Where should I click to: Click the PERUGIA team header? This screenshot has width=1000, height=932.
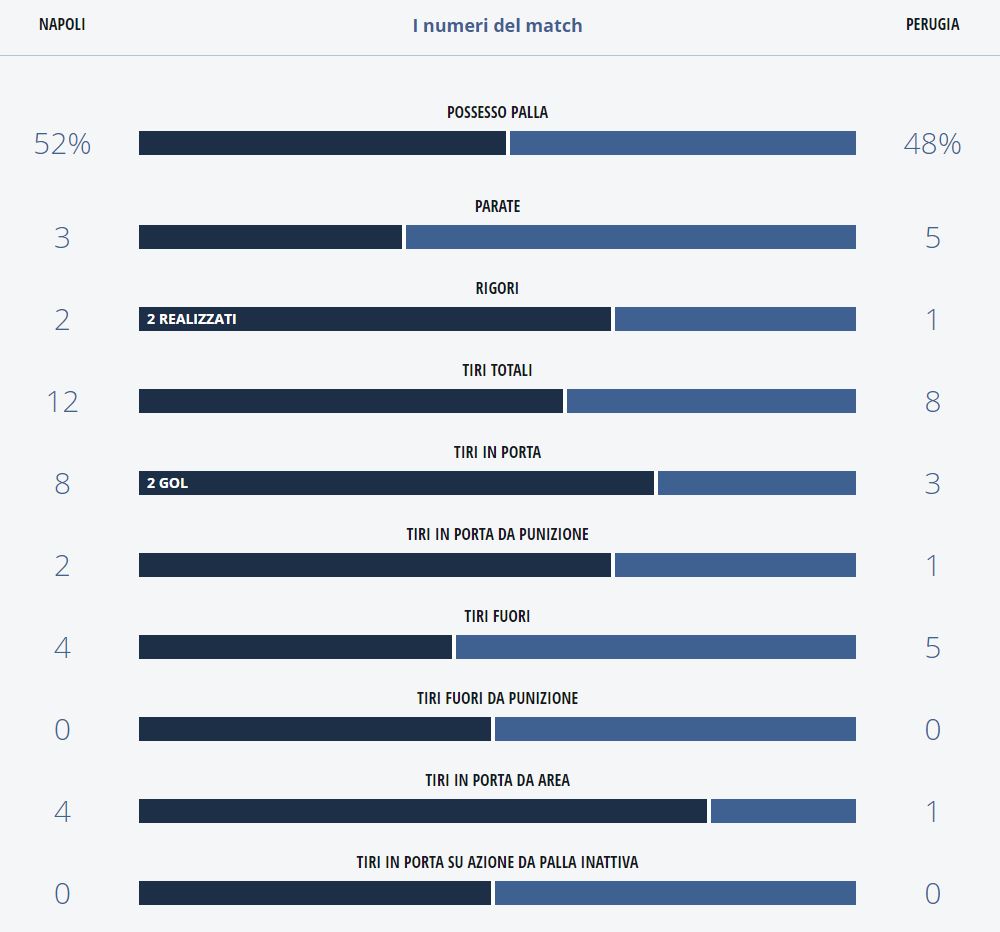click(932, 25)
